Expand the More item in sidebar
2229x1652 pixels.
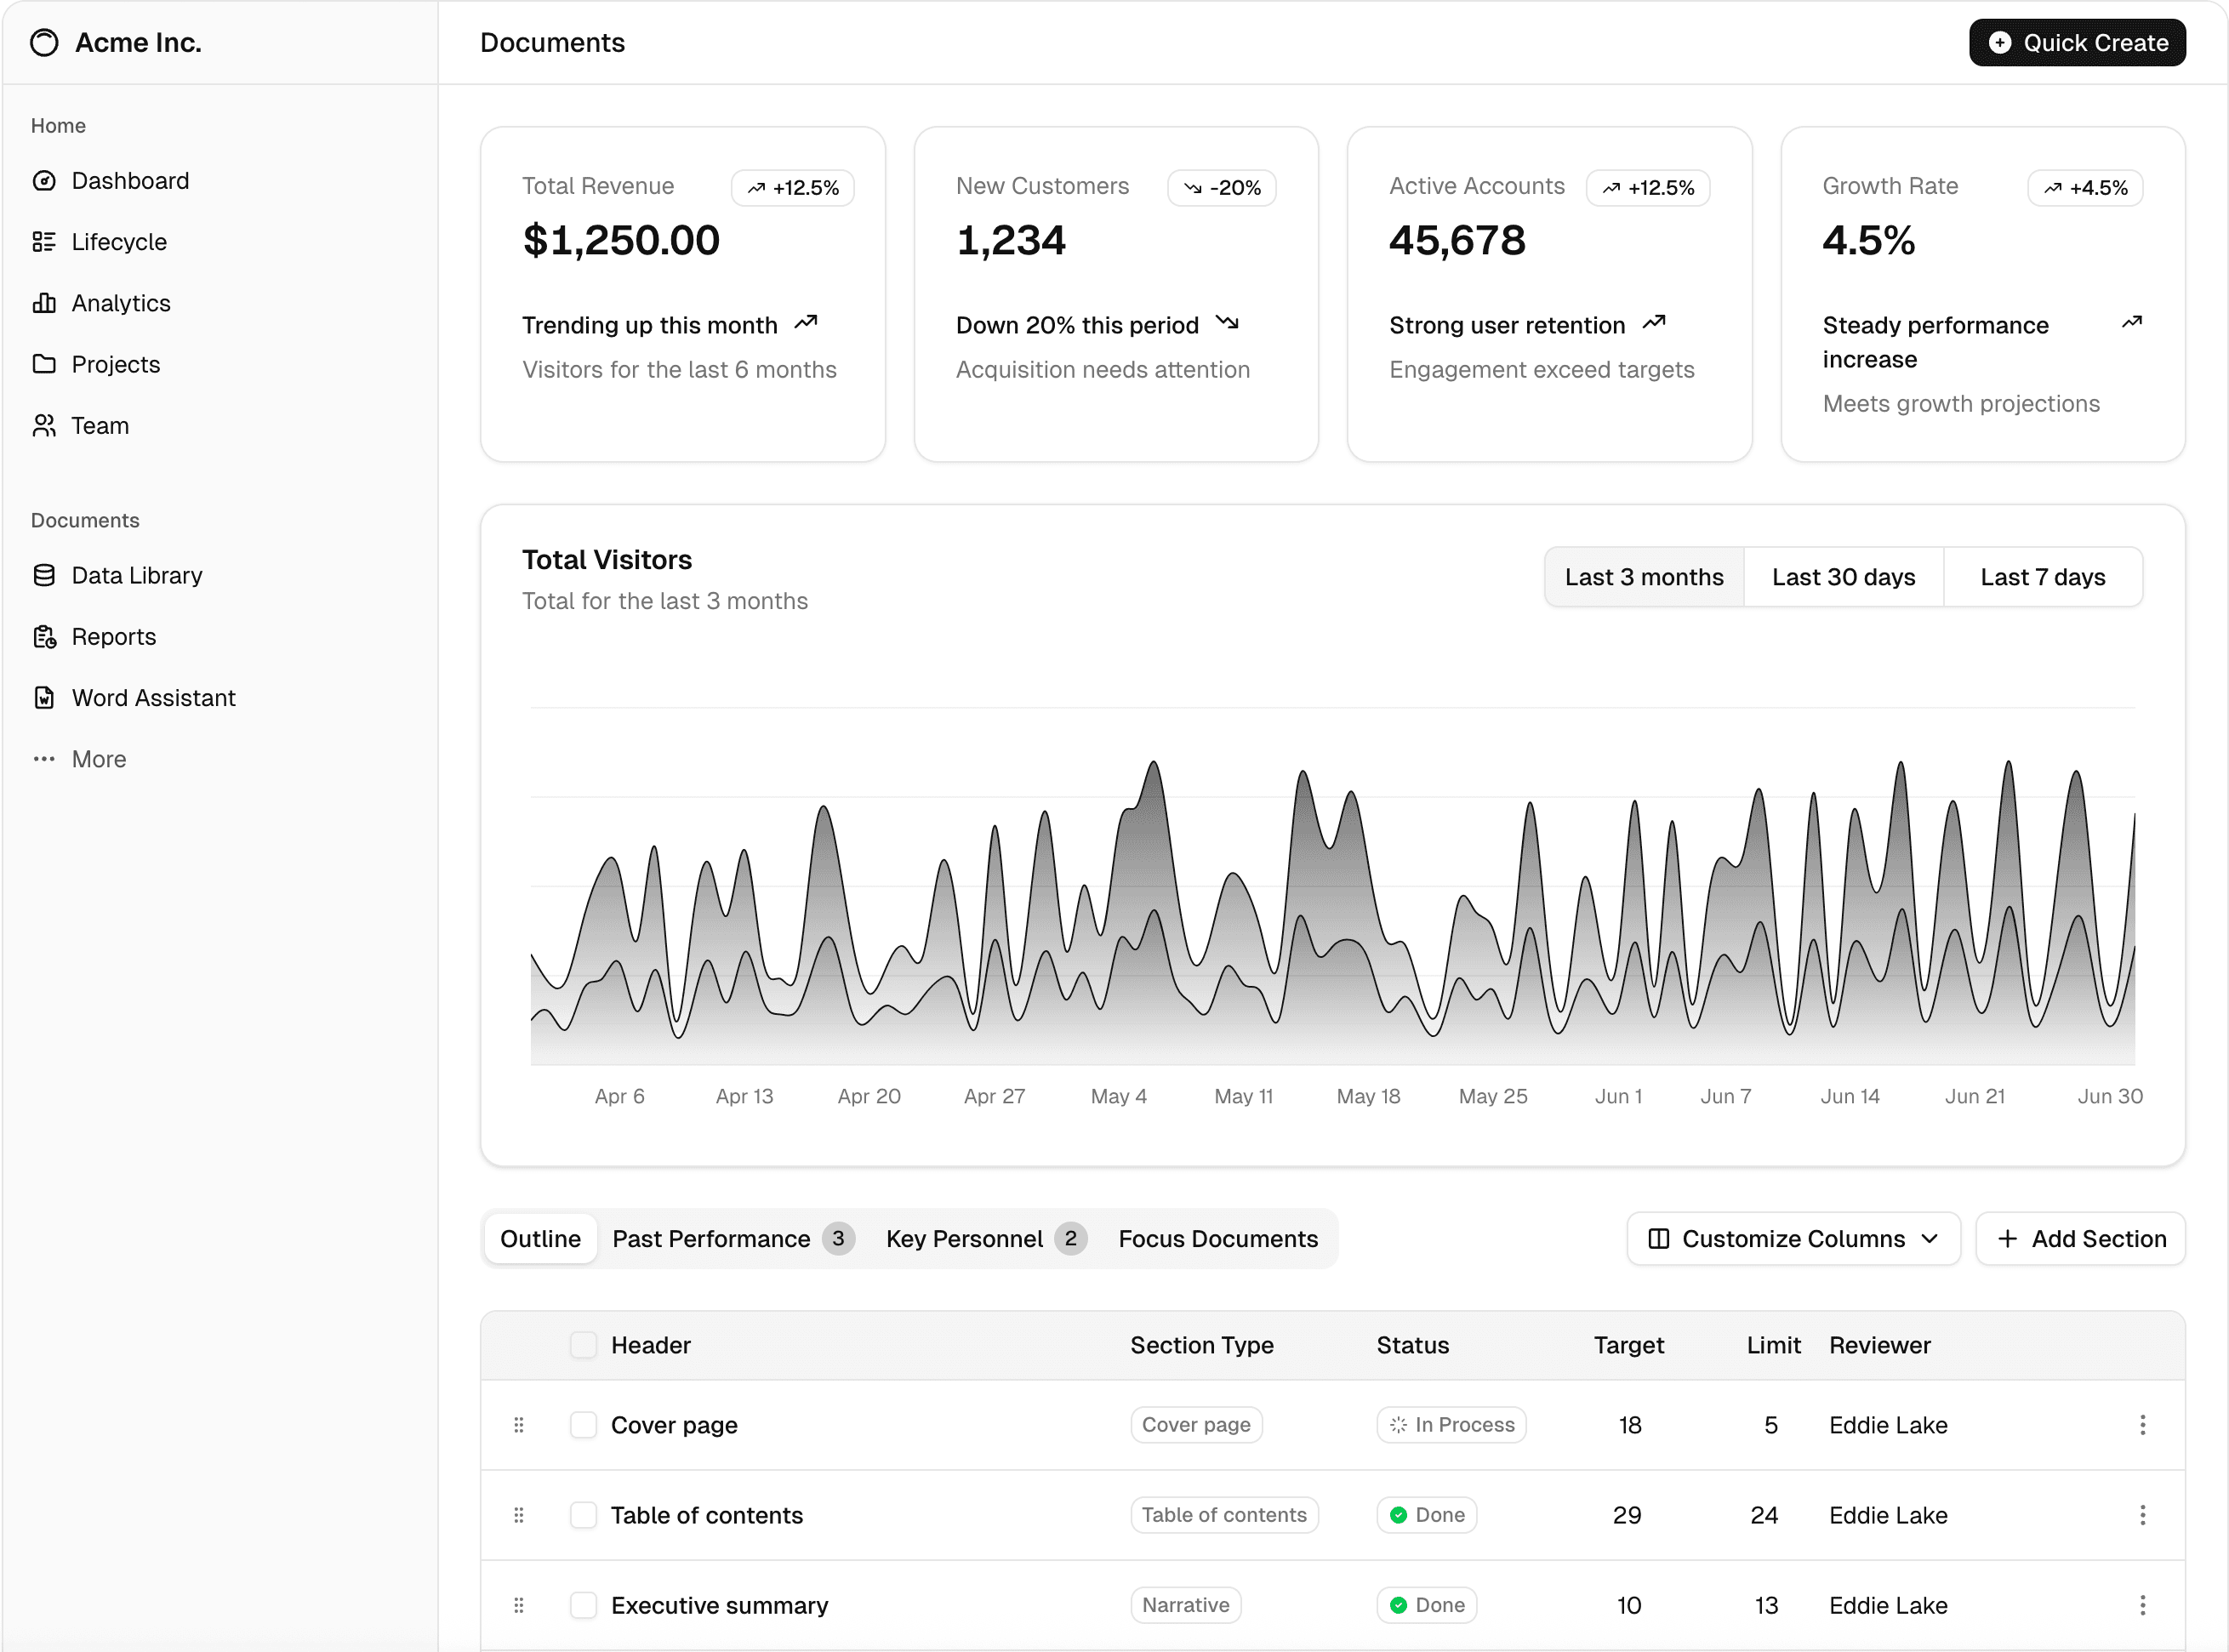[98, 759]
